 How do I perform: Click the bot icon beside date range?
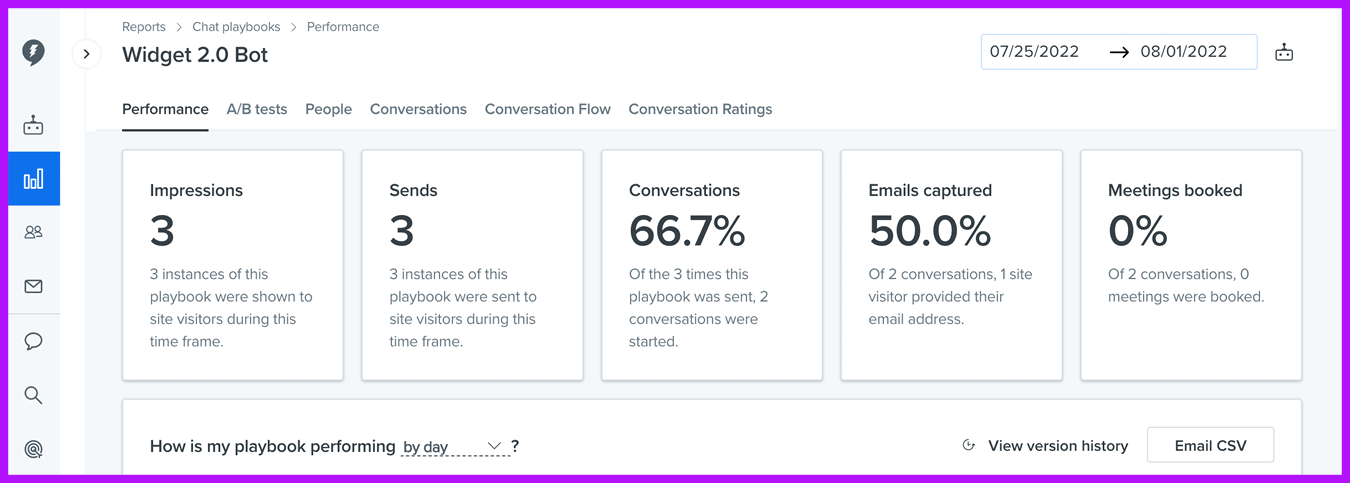coord(1284,53)
